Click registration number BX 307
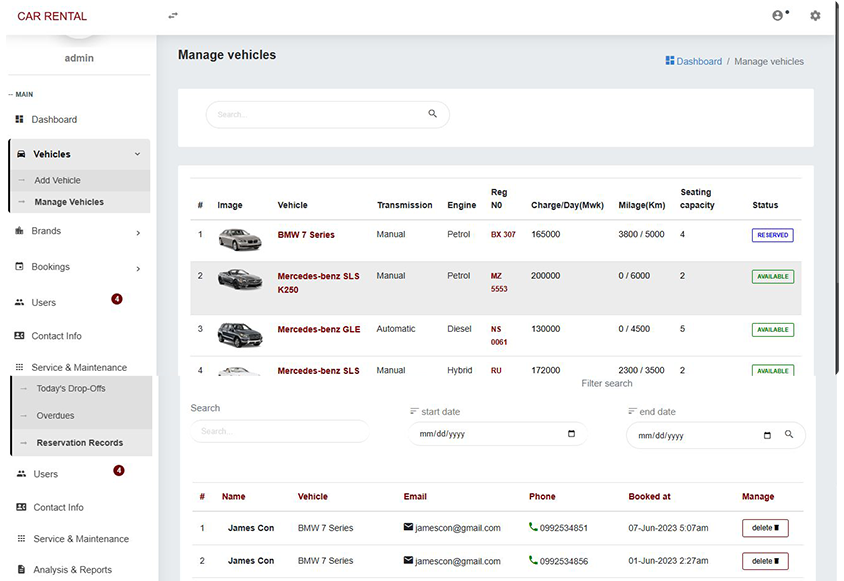This screenshot has width=844, height=581. (x=503, y=234)
